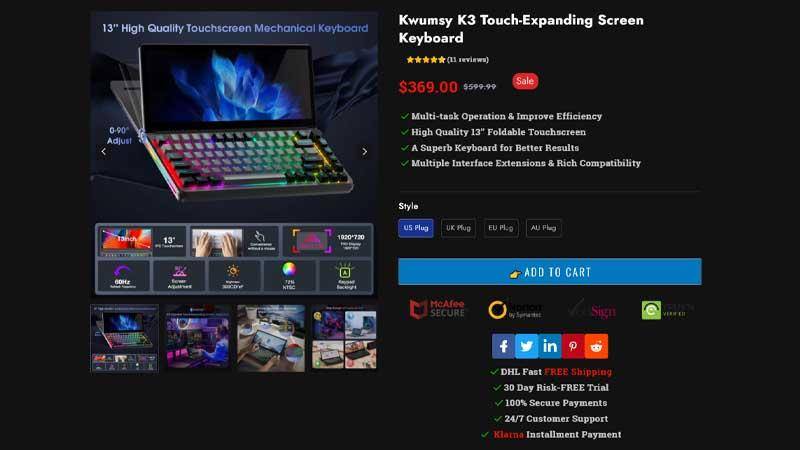Share product on LinkedIn
800x450 pixels.
(549, 346)
